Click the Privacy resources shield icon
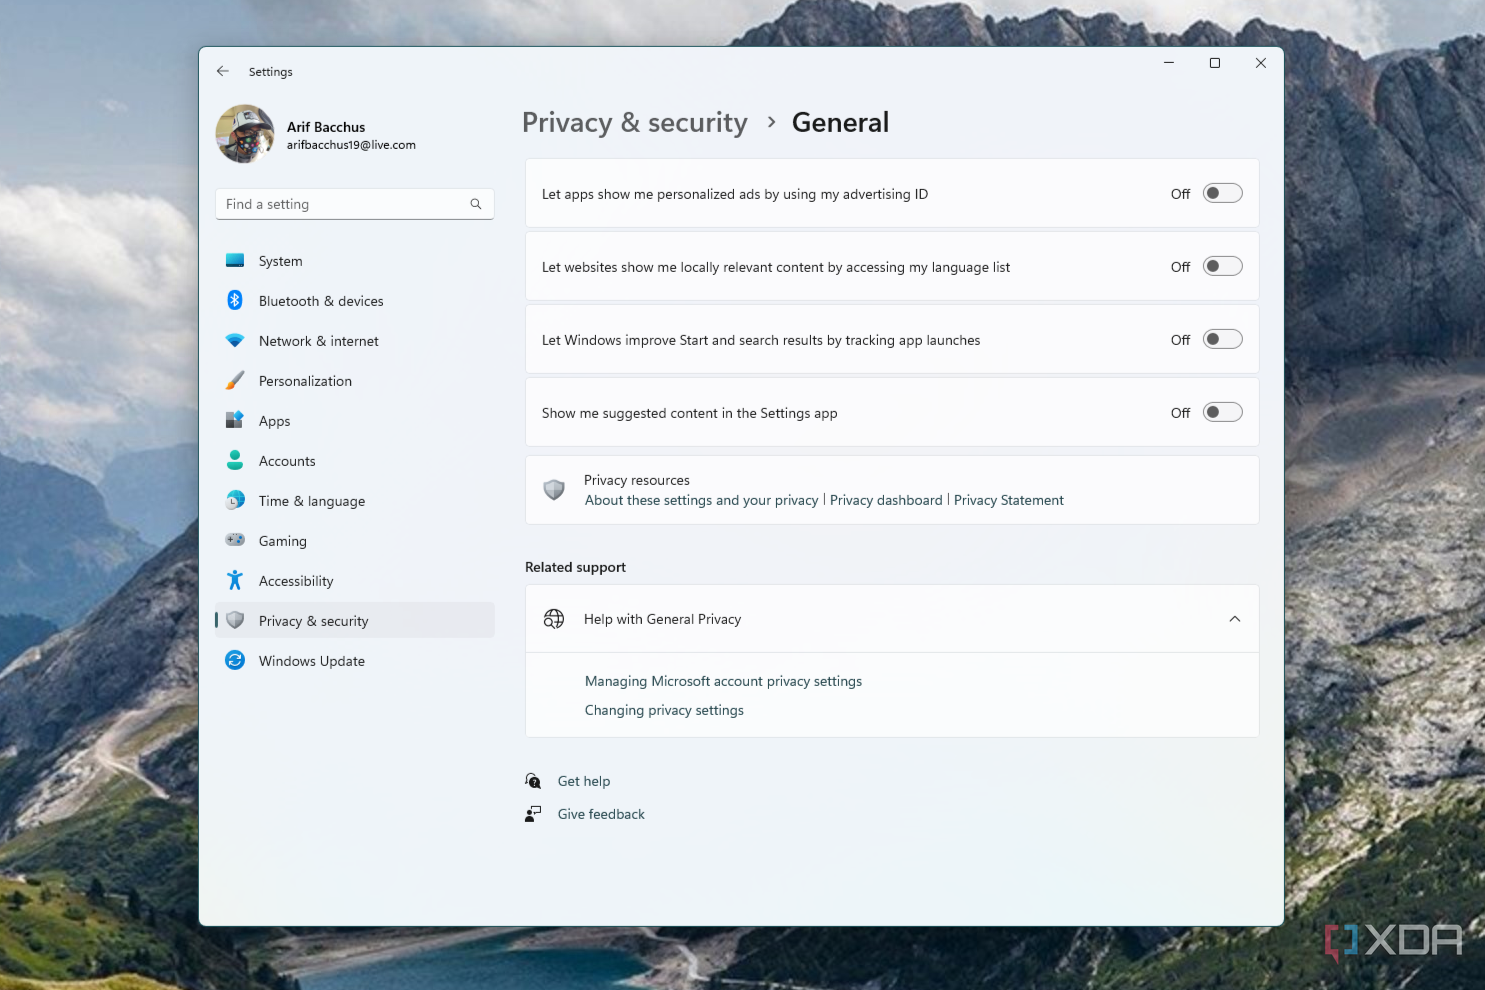 (554, 490)
